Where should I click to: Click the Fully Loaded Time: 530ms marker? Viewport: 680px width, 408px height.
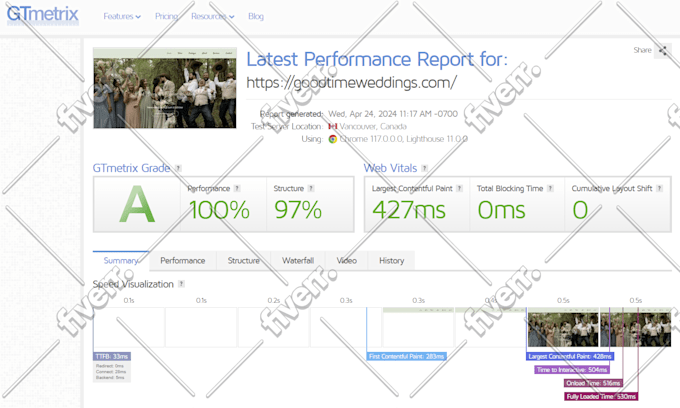(x=601, y=397)
